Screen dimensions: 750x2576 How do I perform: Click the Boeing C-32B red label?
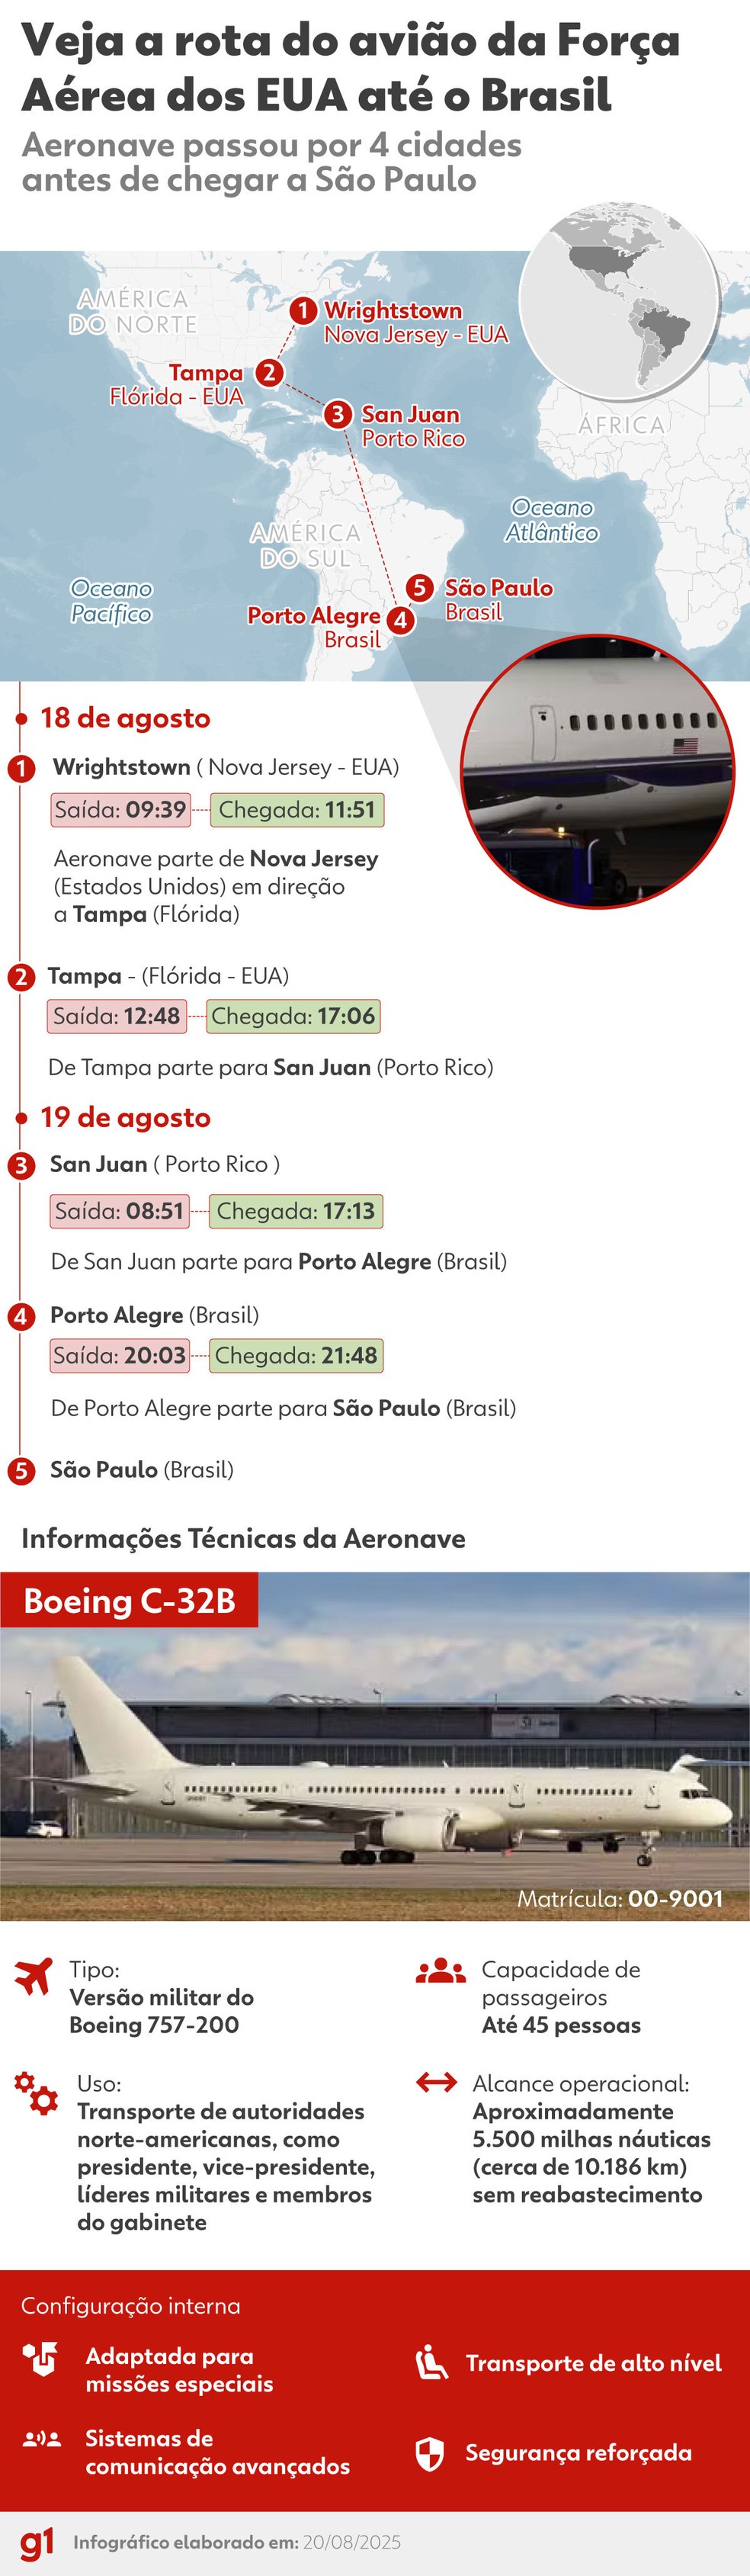pos(129,1600)
